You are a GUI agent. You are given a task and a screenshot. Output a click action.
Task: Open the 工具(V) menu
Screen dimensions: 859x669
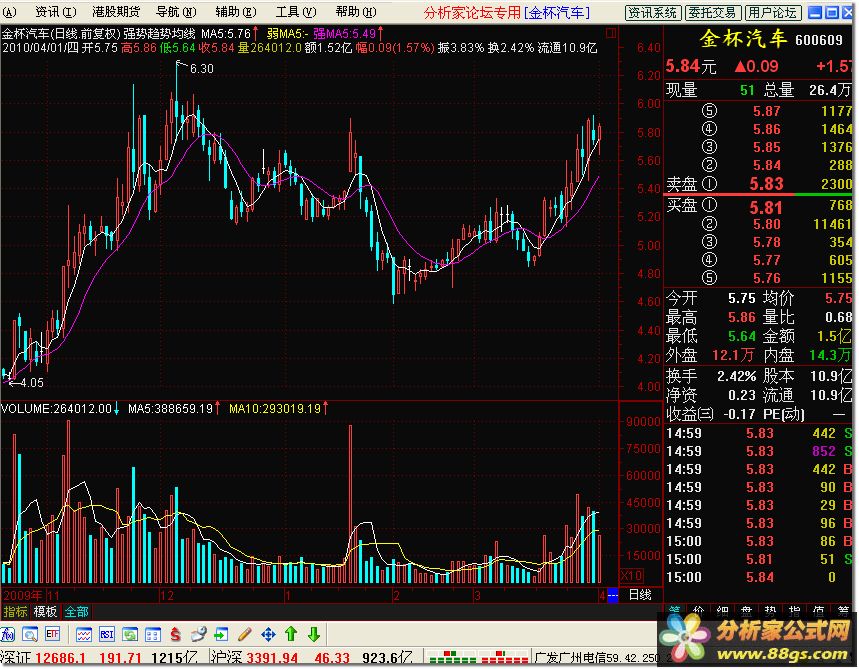[x=295, y=12]
